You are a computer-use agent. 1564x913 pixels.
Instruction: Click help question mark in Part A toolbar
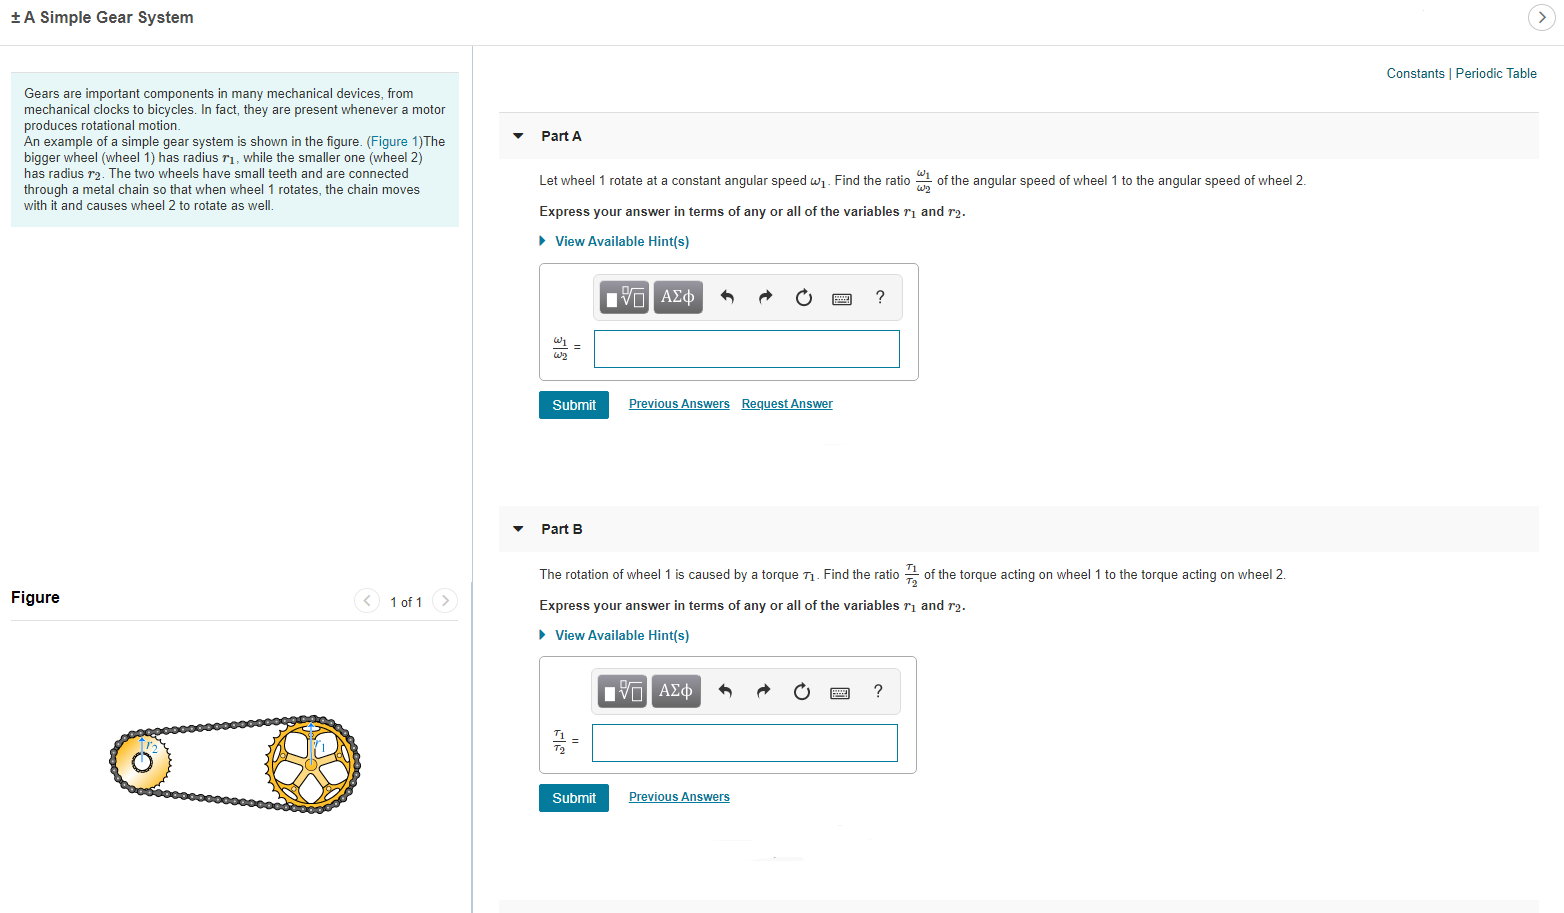click(880, 297)
